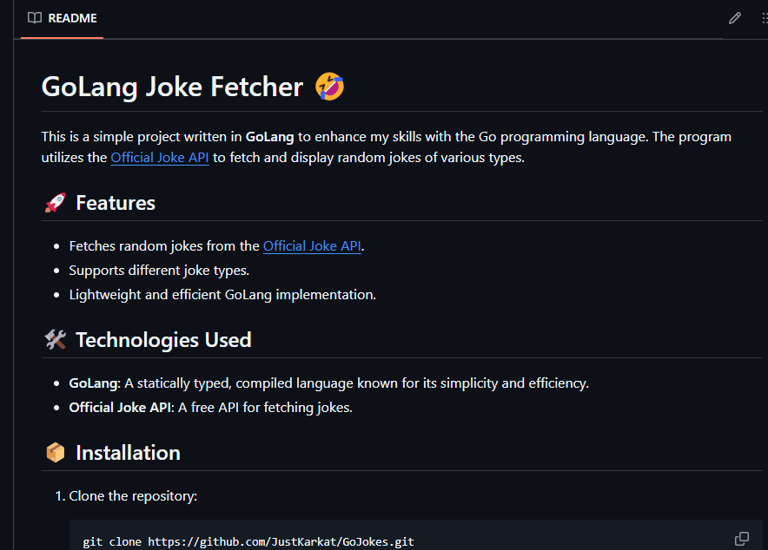Viewport: 768px width, 550px height.
Task: Click the bold Official Joke API bullet
Action: [x=120, y=407]
